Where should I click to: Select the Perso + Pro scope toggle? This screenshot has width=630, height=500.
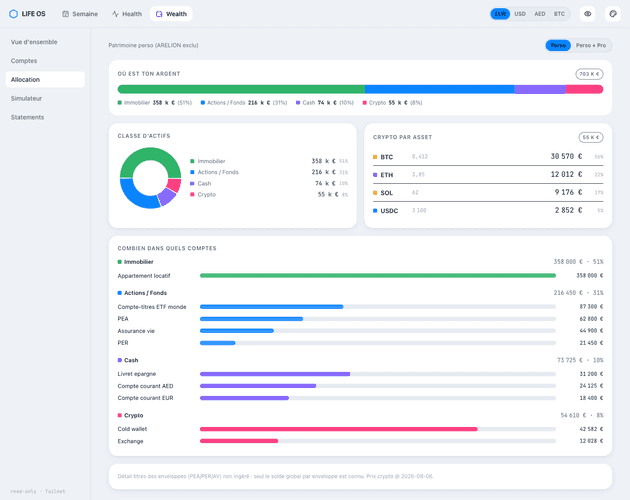[x=591, y=45]
